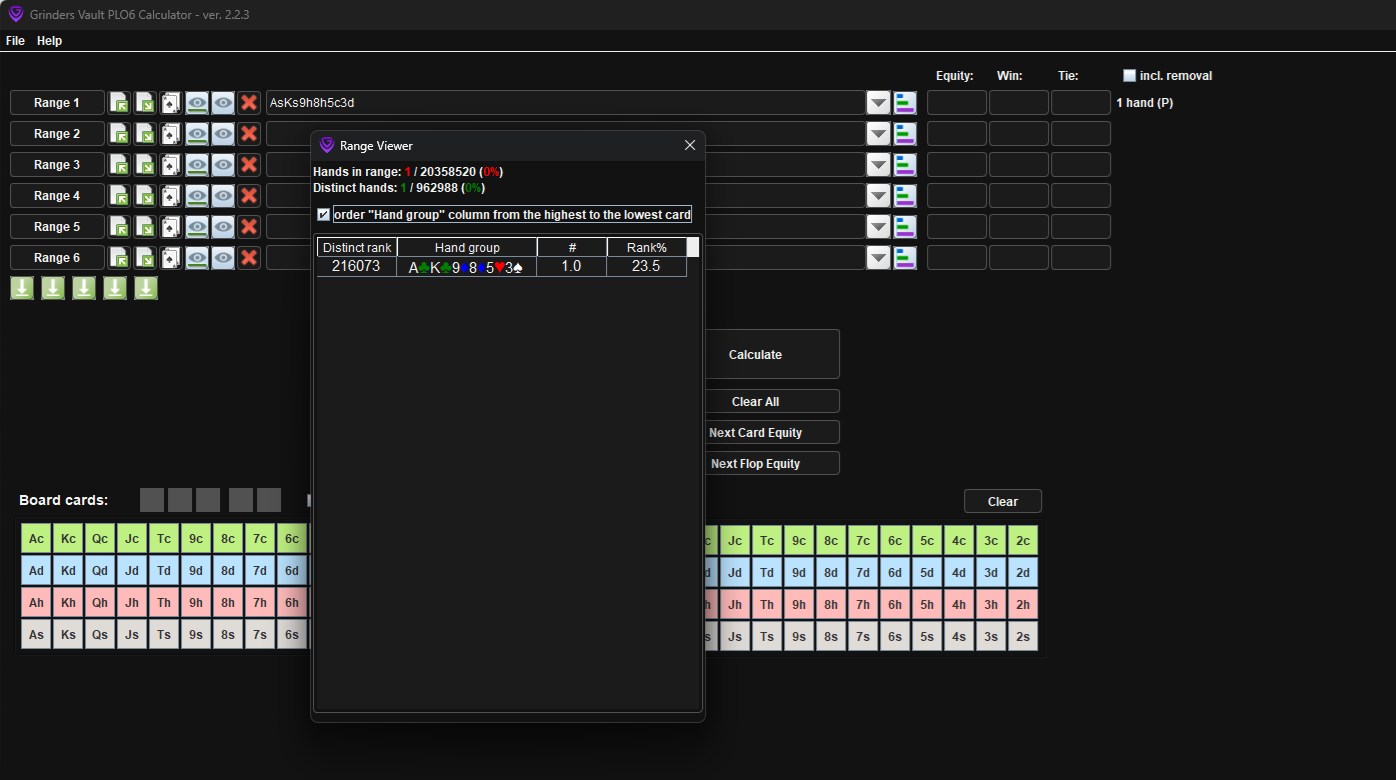The image size is (1396, 780).
Task: Expand the Range 6 dropdown arrow
Action: (878, 258)
